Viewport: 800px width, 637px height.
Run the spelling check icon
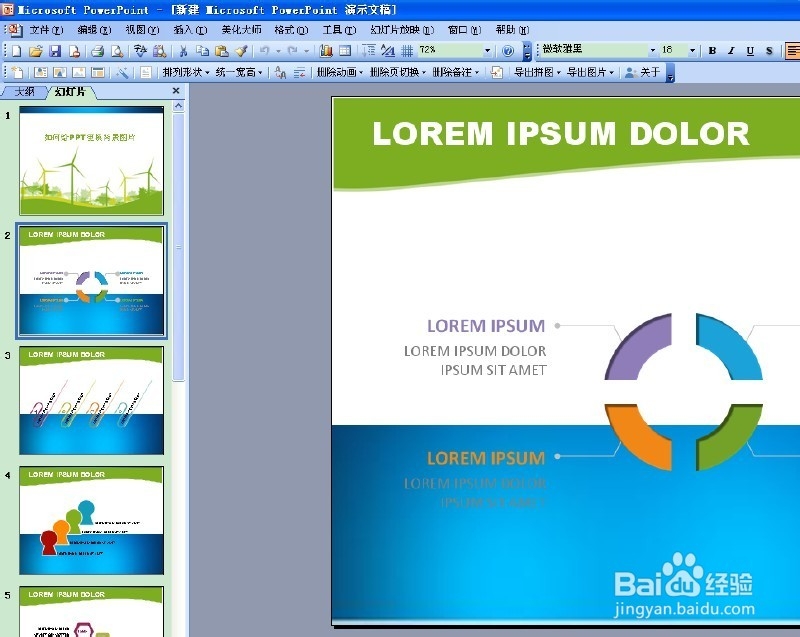(140, 50)
